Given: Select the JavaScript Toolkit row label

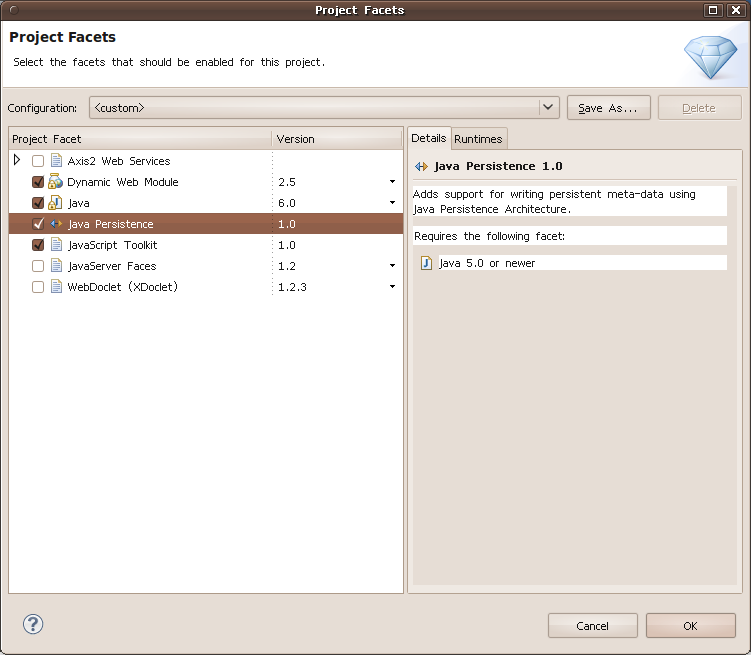Looking at the screenshot, I should click(113, 245).
